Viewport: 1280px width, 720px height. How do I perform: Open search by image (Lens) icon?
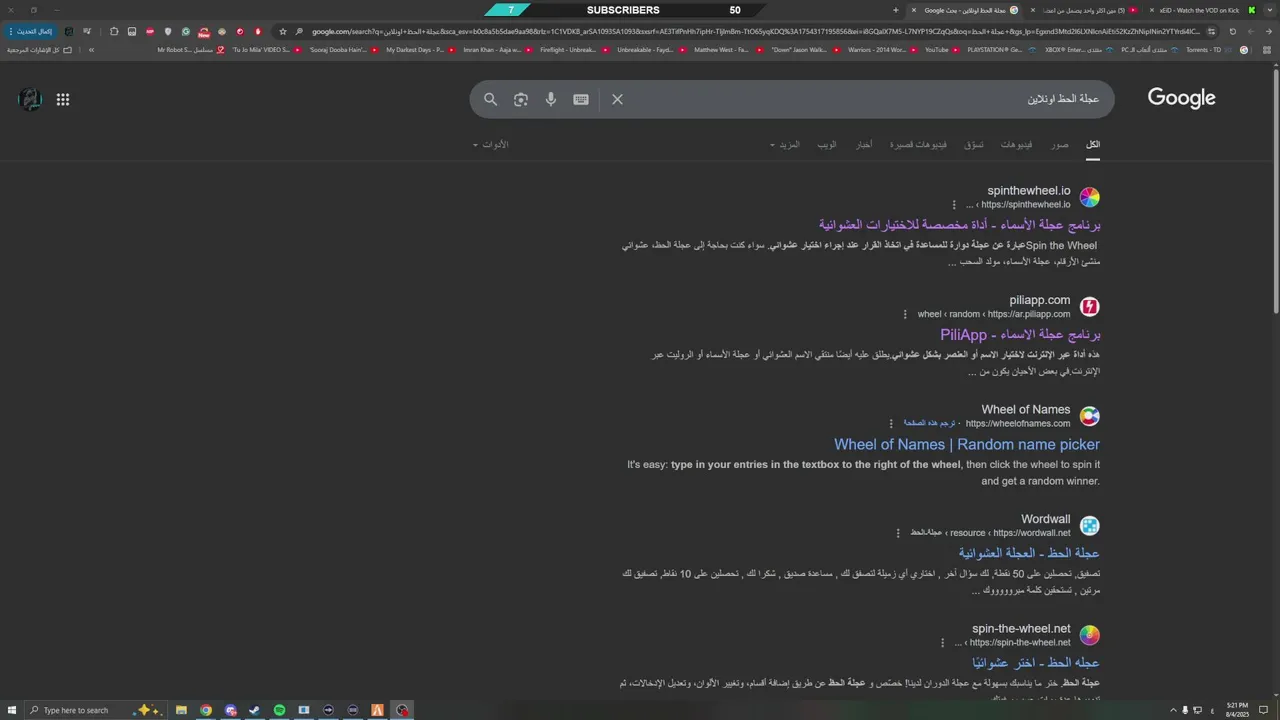pos(521,99)
